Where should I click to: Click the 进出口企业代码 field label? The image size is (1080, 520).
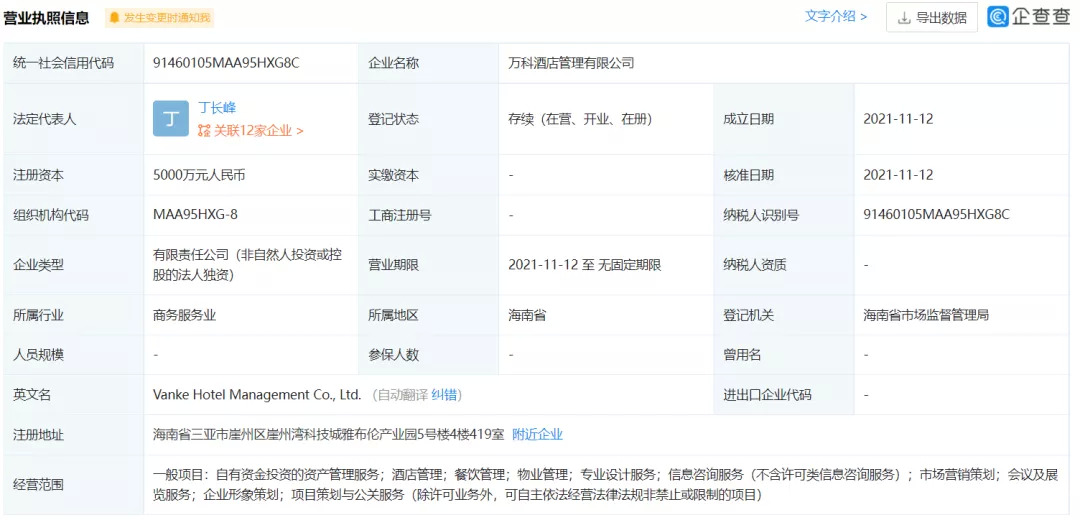767,395
